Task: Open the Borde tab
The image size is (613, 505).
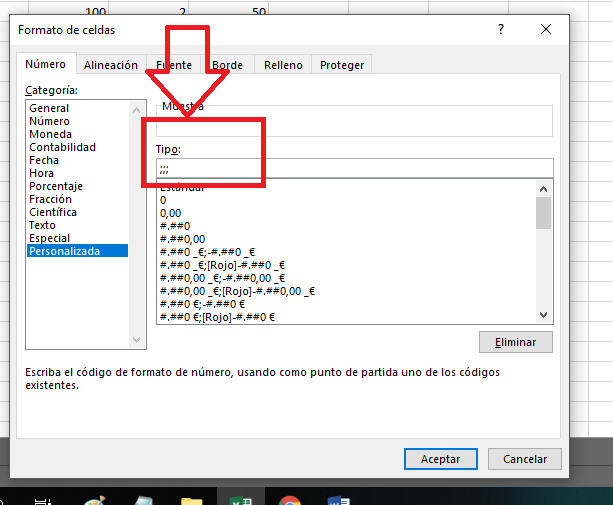Action: pos(228,65)
